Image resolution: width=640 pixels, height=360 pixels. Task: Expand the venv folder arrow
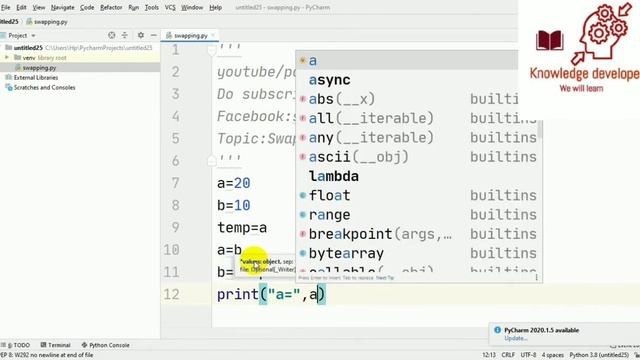pyautogui.click(x=7, y=58)
